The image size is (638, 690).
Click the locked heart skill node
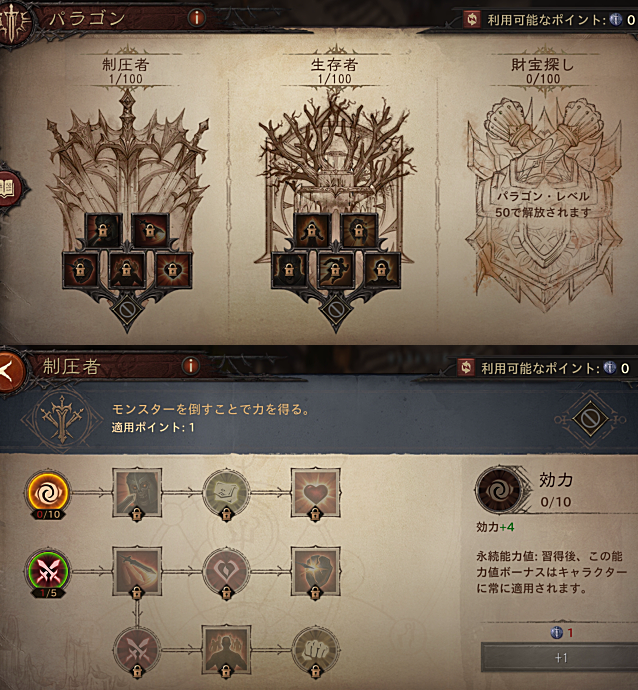click(x=315, y=493)
